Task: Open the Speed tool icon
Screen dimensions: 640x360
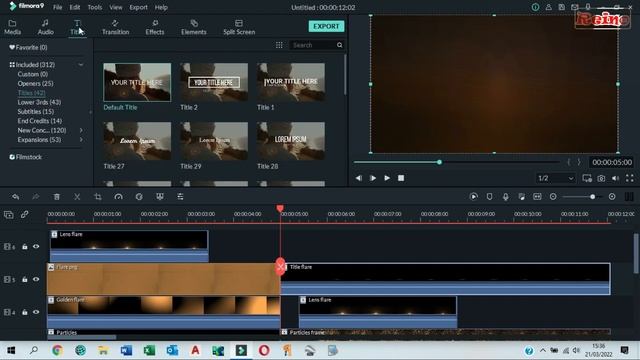Action: pyautogui.click(x=118, y=197)
